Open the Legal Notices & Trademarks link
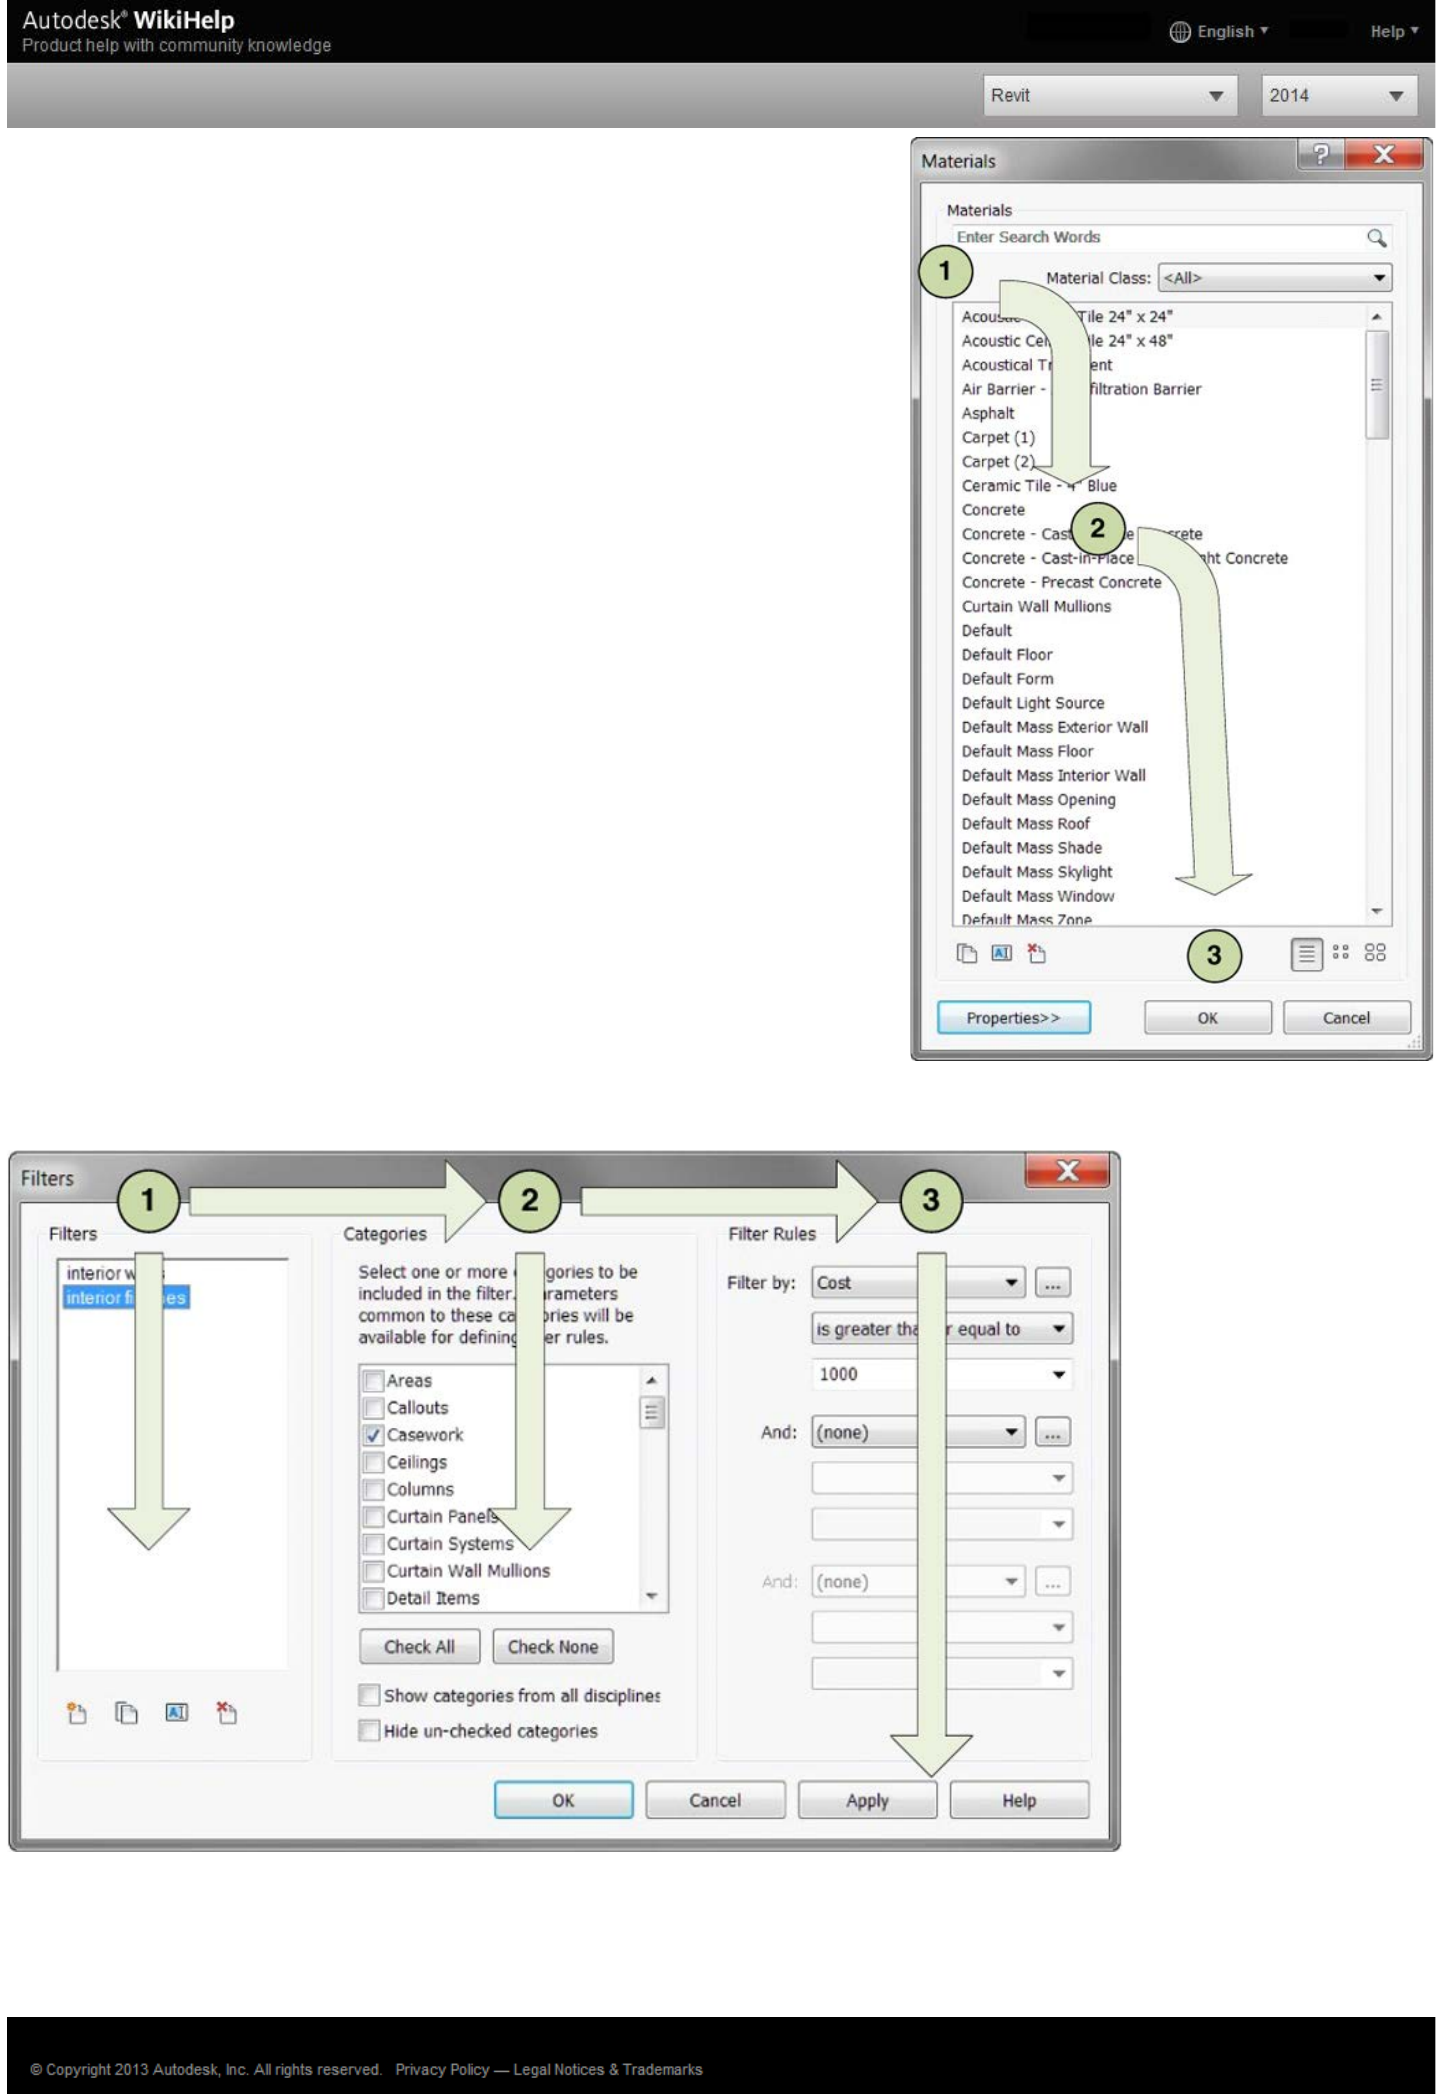This screenshot has width=1436, height=2094. coord(608,2069)
